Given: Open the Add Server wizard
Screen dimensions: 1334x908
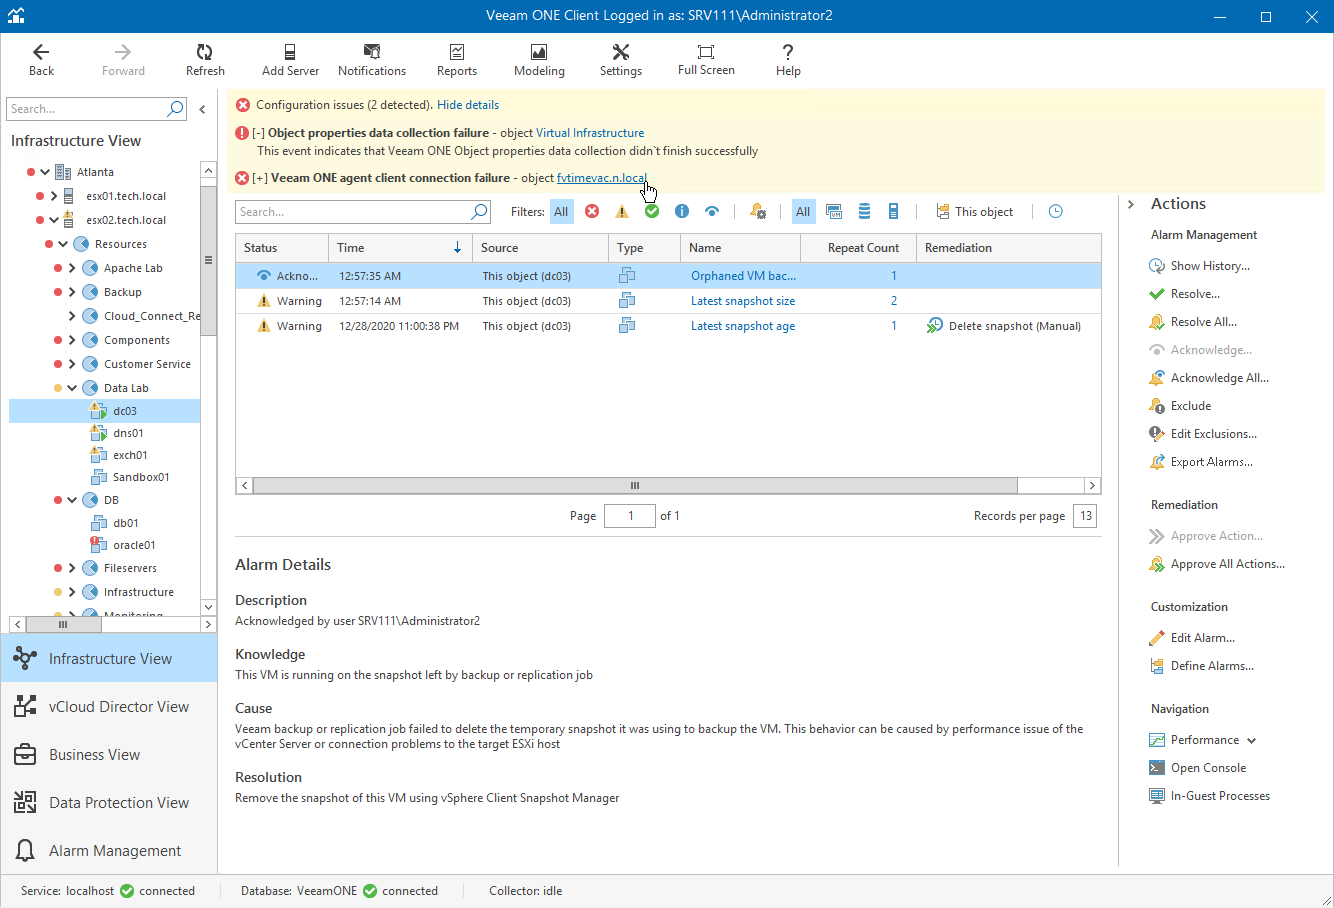Looking at the screenshot, I should click(x=290, y=60).
